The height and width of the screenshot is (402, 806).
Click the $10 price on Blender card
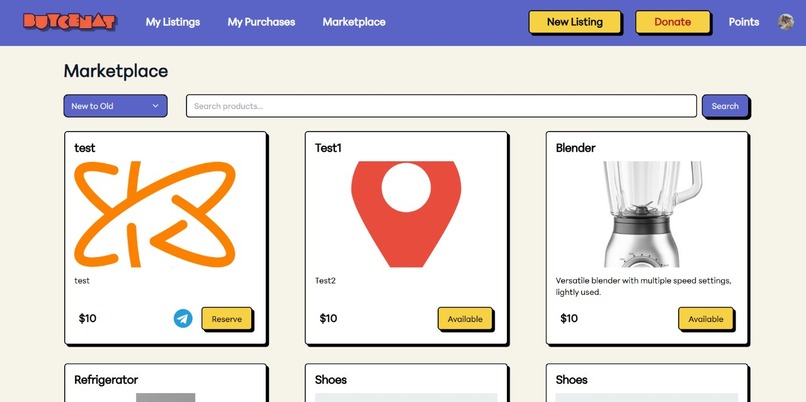569,319
